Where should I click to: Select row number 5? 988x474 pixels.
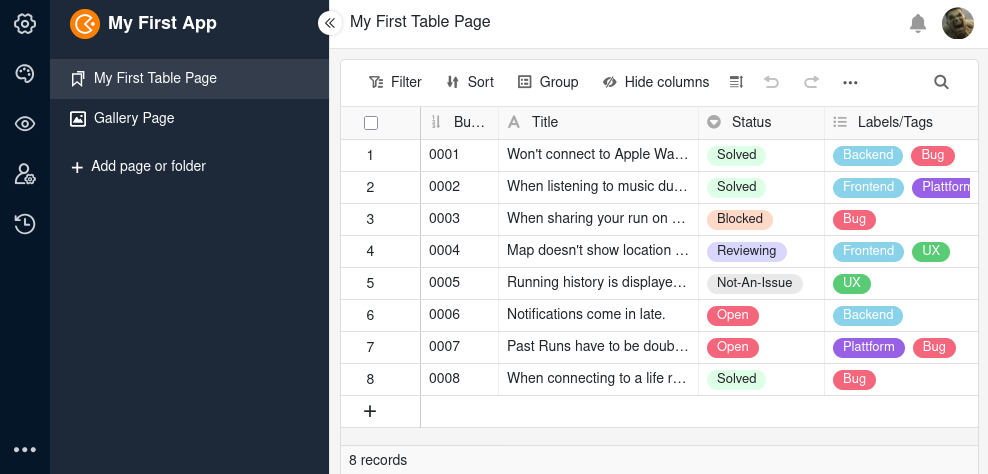tap(370, 284)
